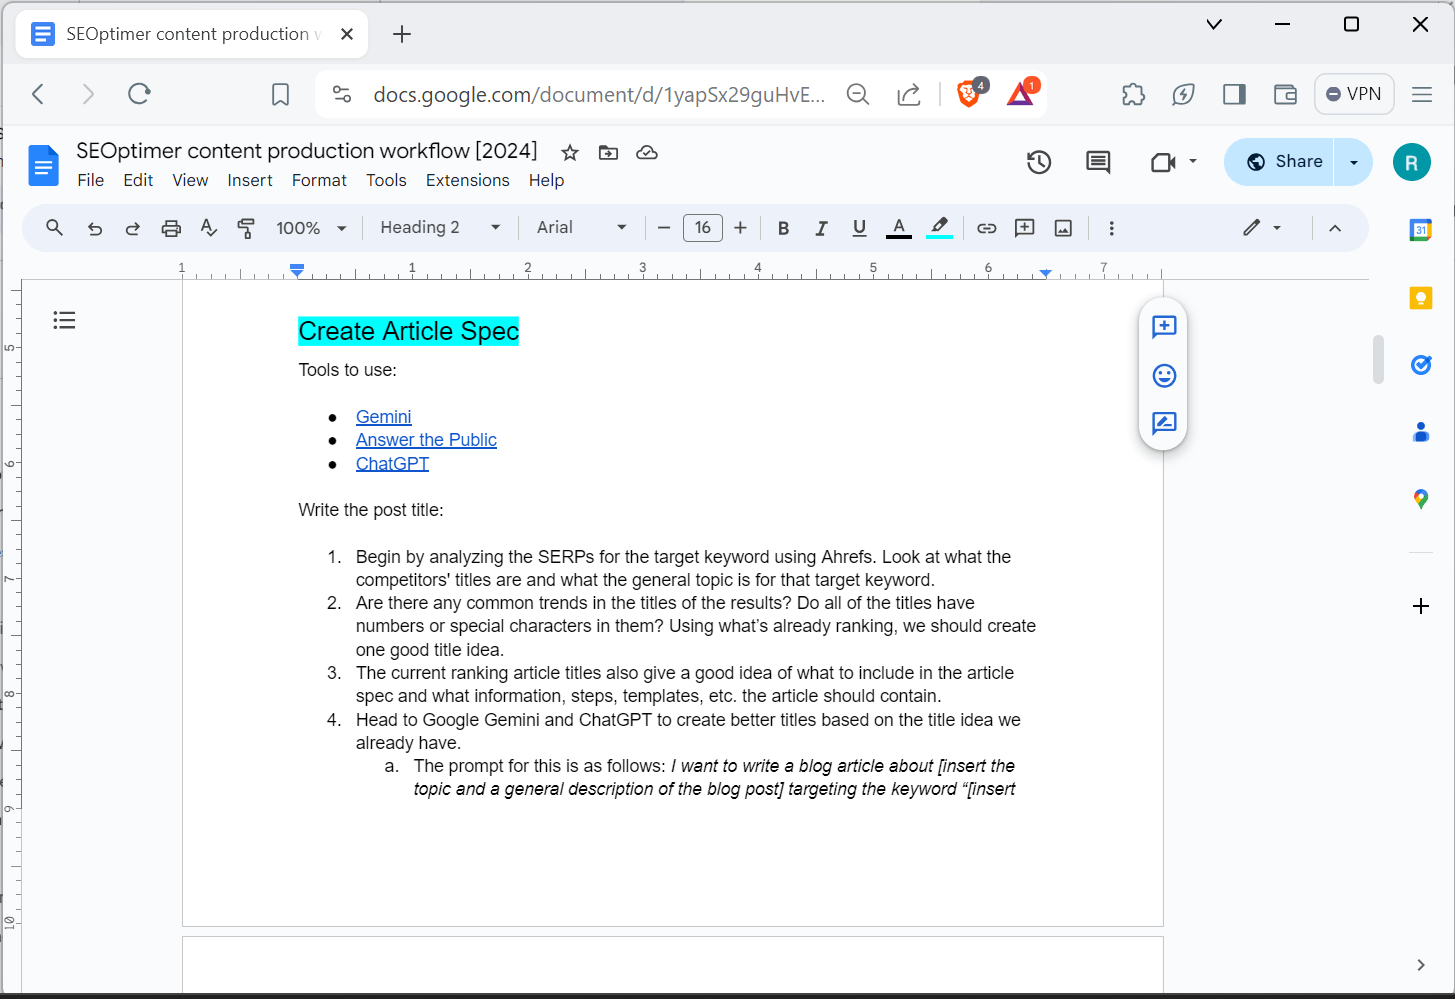Open the Arial font dropdown
Image resolution: width=1455 pixels, height=999 pixels.
[x=581, y=228]
